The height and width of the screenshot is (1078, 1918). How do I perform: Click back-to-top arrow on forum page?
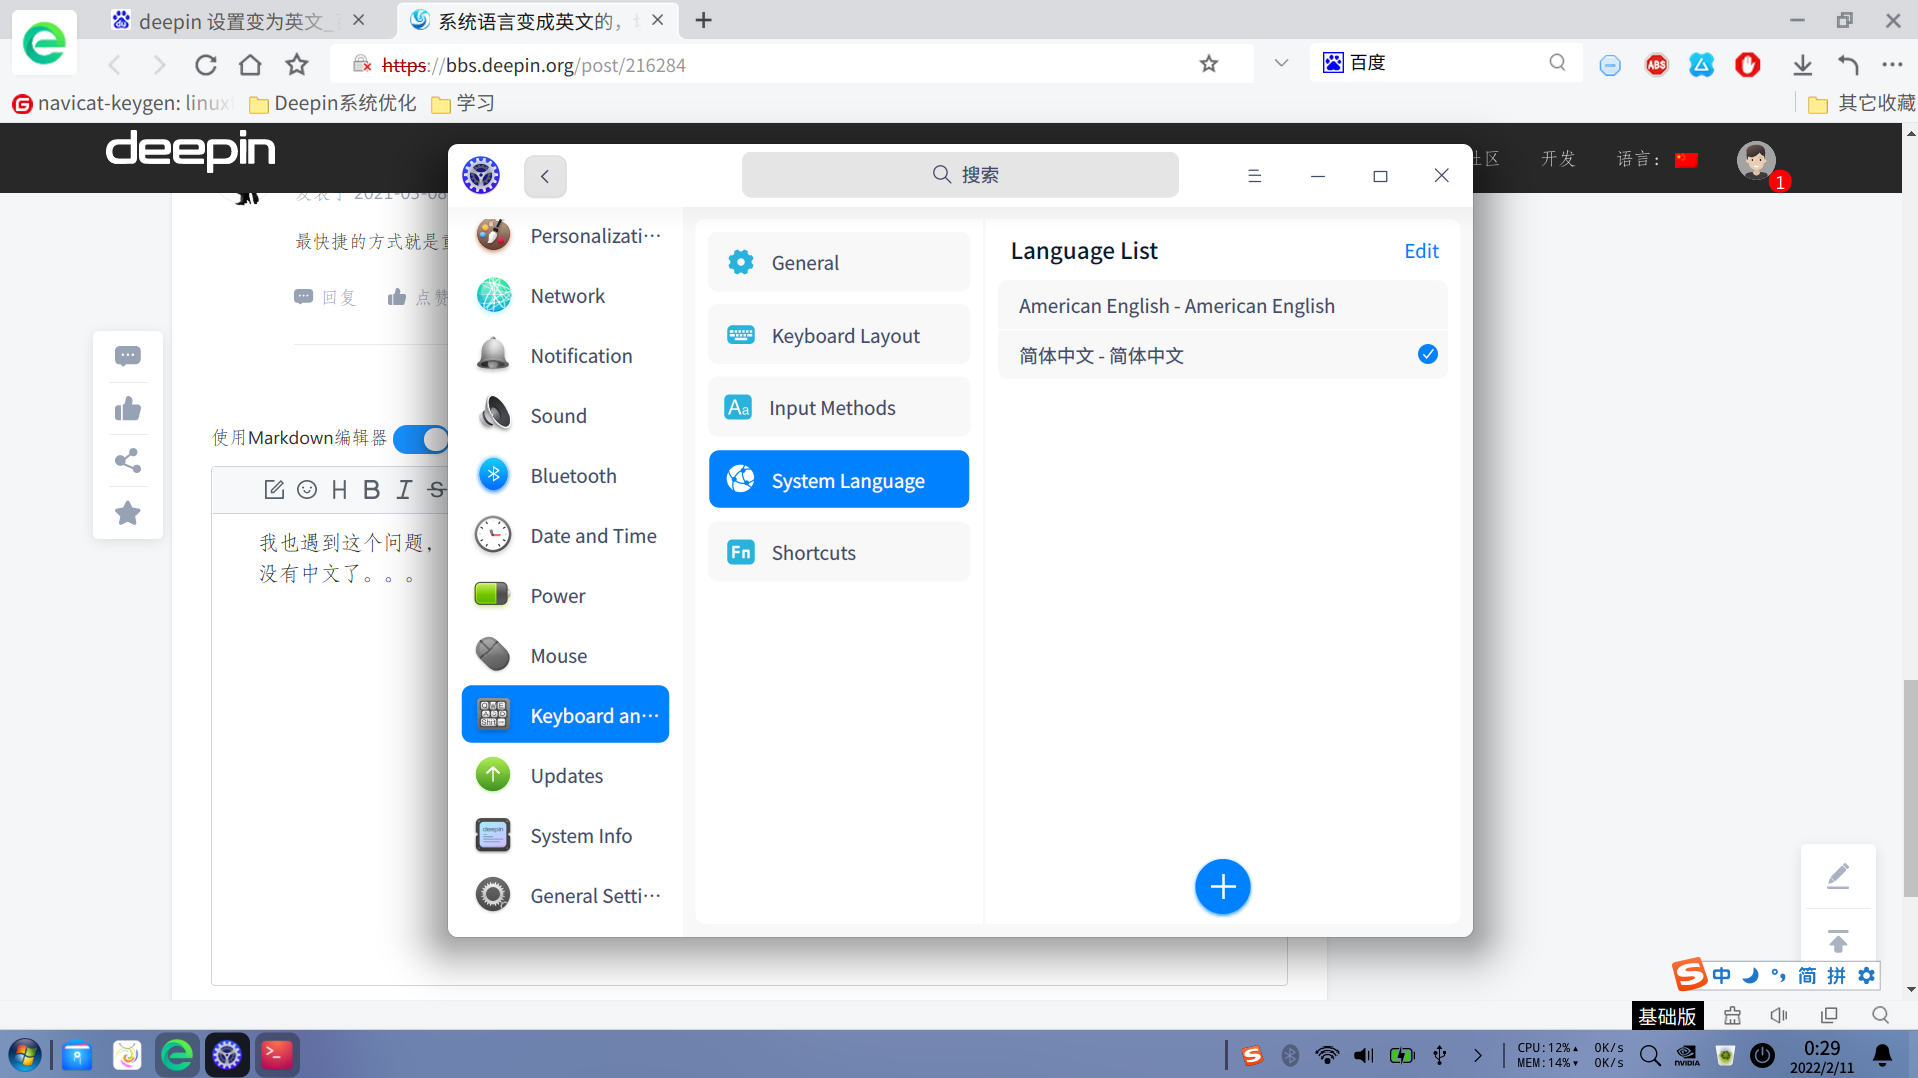1838,941
